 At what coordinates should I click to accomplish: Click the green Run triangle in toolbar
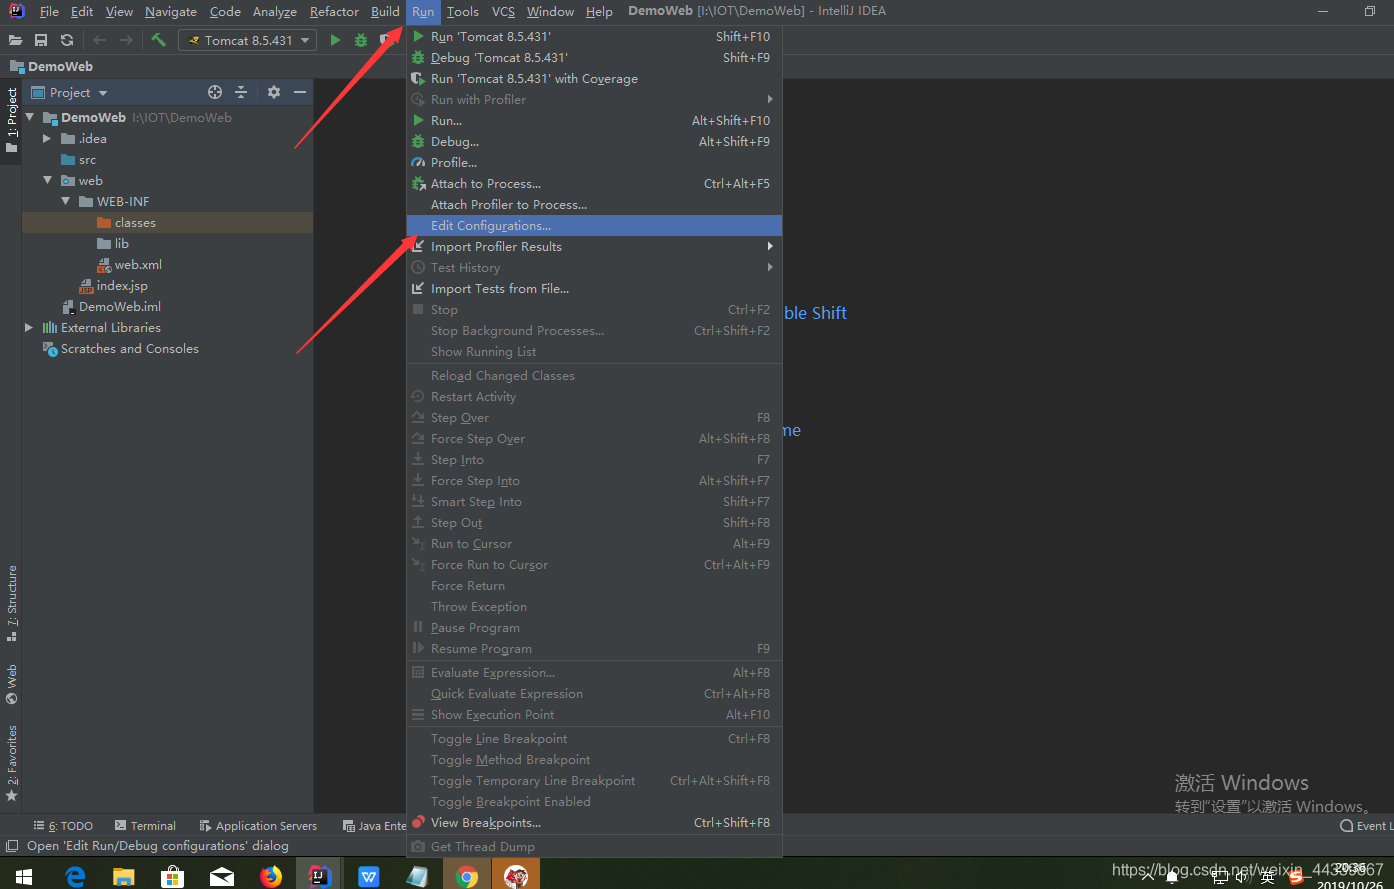[335, 40]
